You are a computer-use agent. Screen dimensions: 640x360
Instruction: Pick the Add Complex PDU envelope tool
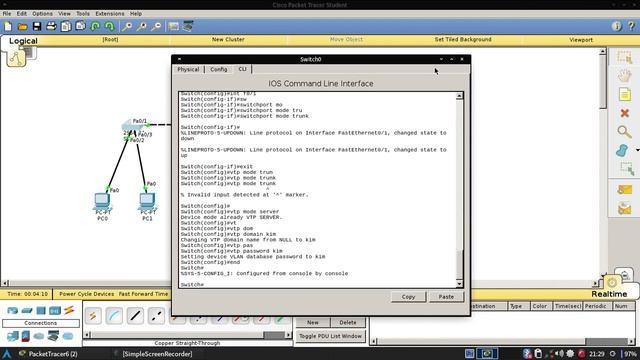(624, 209)
